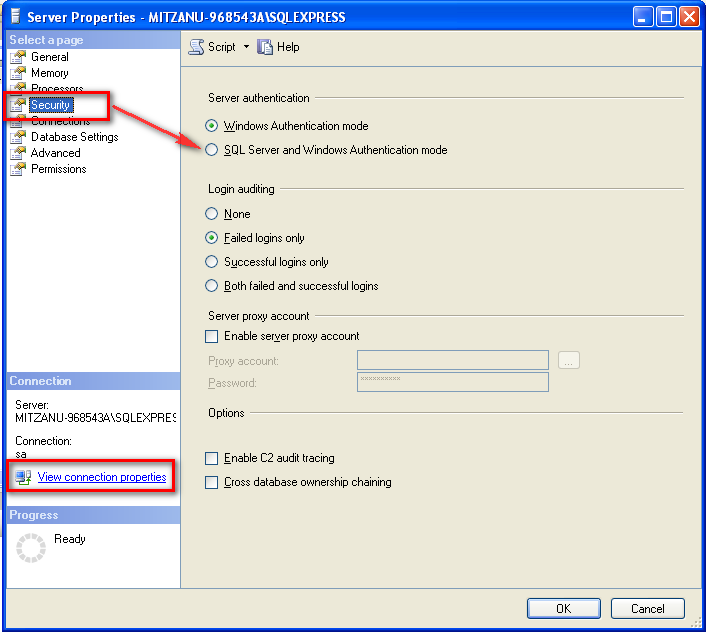The image size is (706, 633).
Task: Enable server proxy account checkbox
Action: coord(212,336)
